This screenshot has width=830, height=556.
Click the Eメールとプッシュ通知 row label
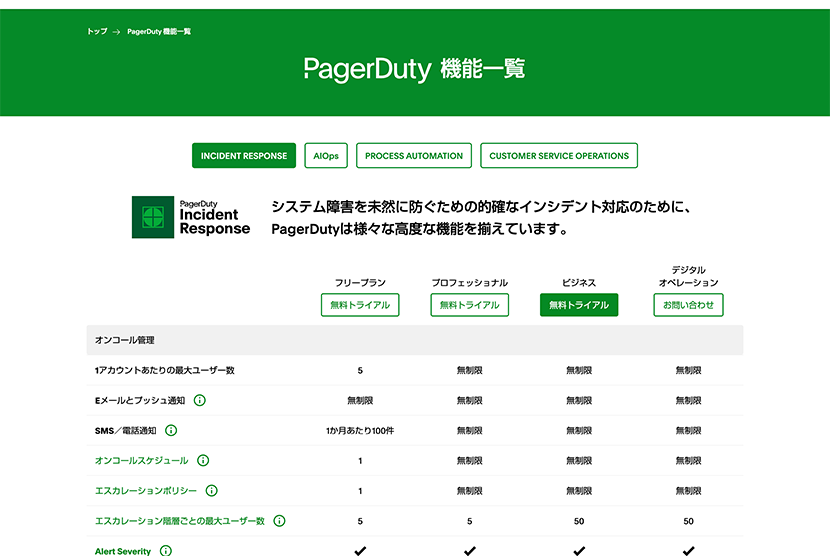[140, 400]
